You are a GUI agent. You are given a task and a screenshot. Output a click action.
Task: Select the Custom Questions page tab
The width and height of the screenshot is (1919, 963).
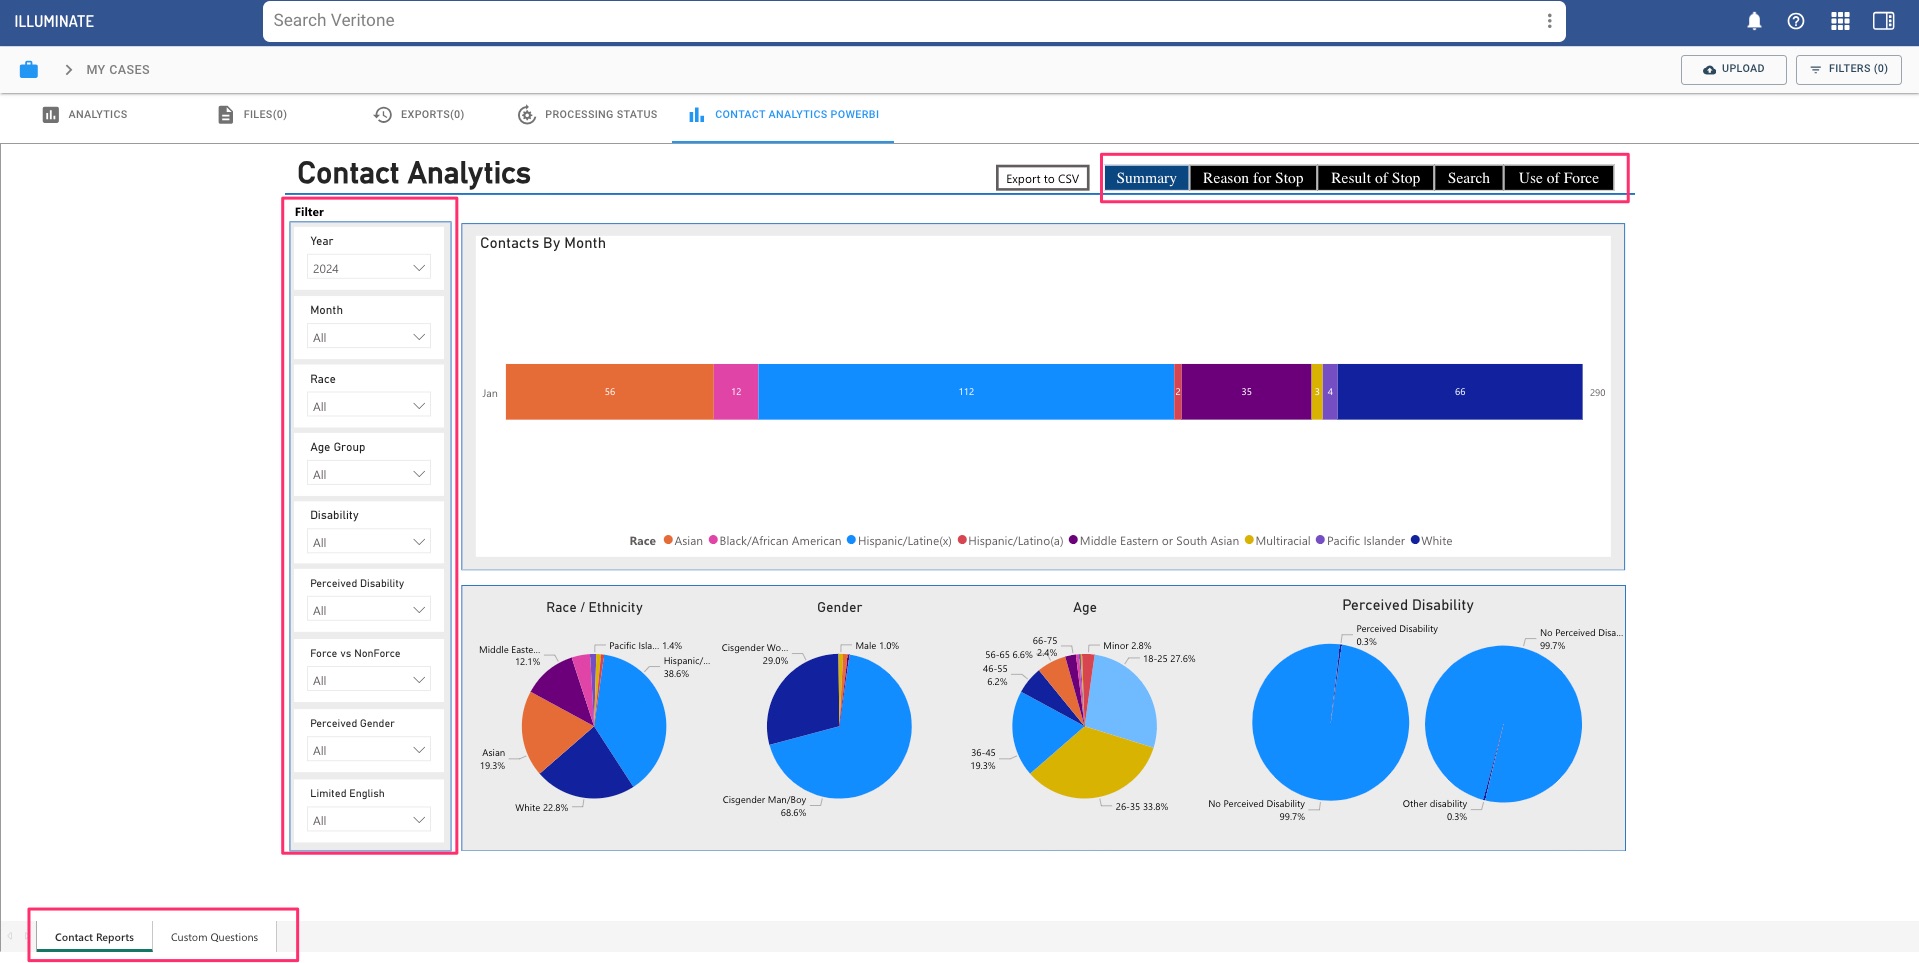pyautogui.click(x=214, y=937)
